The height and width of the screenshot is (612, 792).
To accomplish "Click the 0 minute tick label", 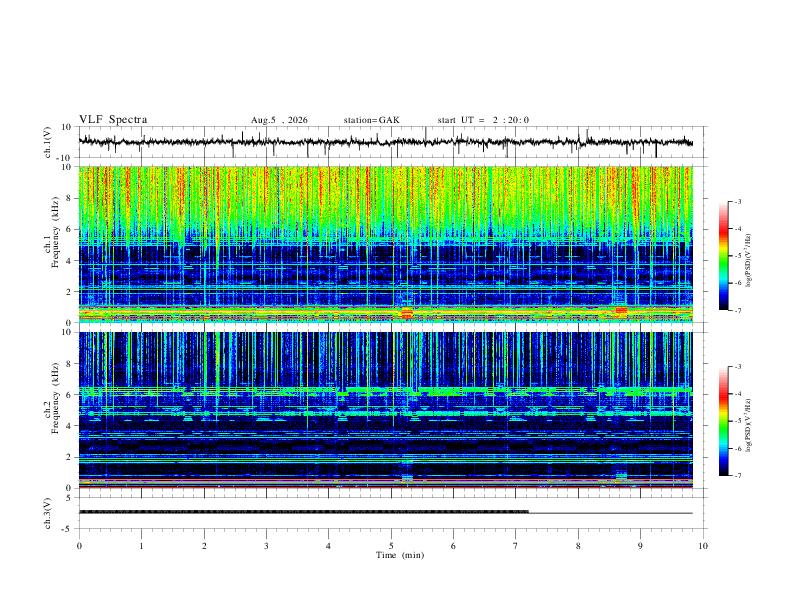I will pyautogui.click(x=79, y=546).
